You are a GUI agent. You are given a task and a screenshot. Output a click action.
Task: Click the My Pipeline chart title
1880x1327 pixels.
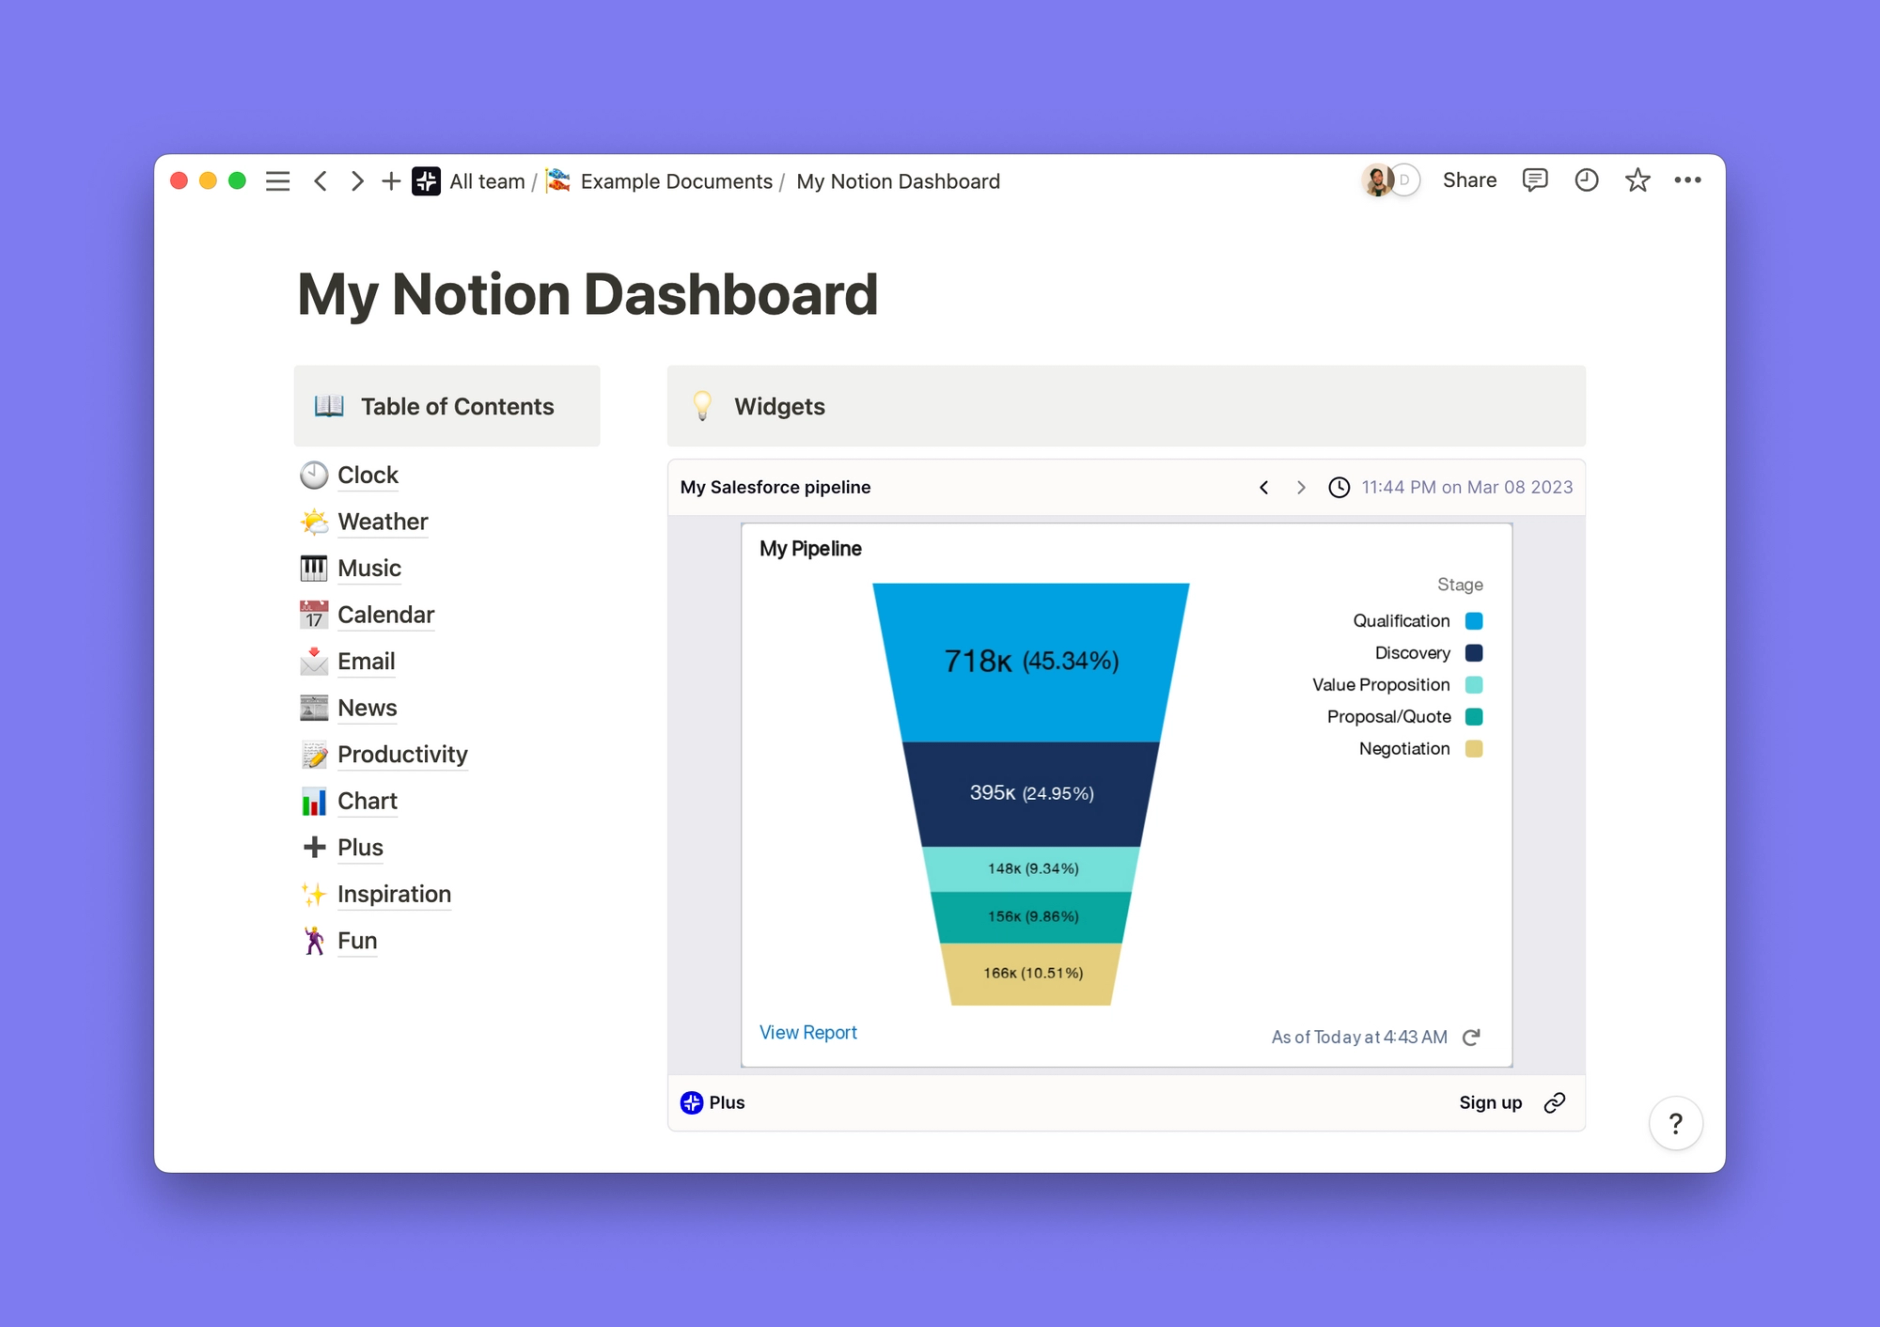(810, 549)
